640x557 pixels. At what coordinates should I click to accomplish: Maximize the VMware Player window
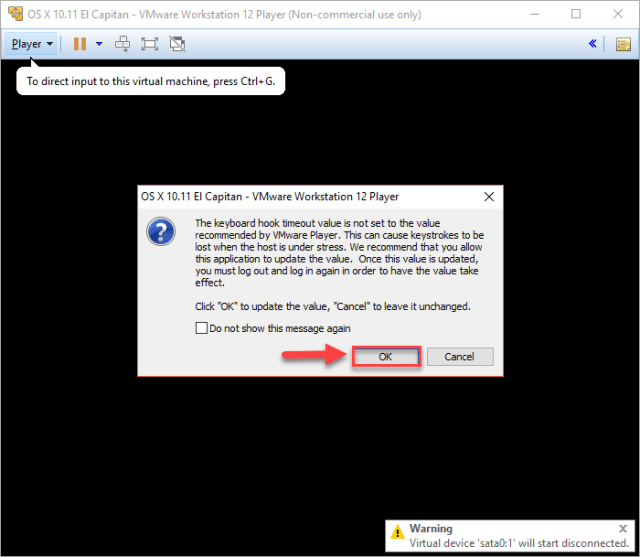click(x=576, y=14)
